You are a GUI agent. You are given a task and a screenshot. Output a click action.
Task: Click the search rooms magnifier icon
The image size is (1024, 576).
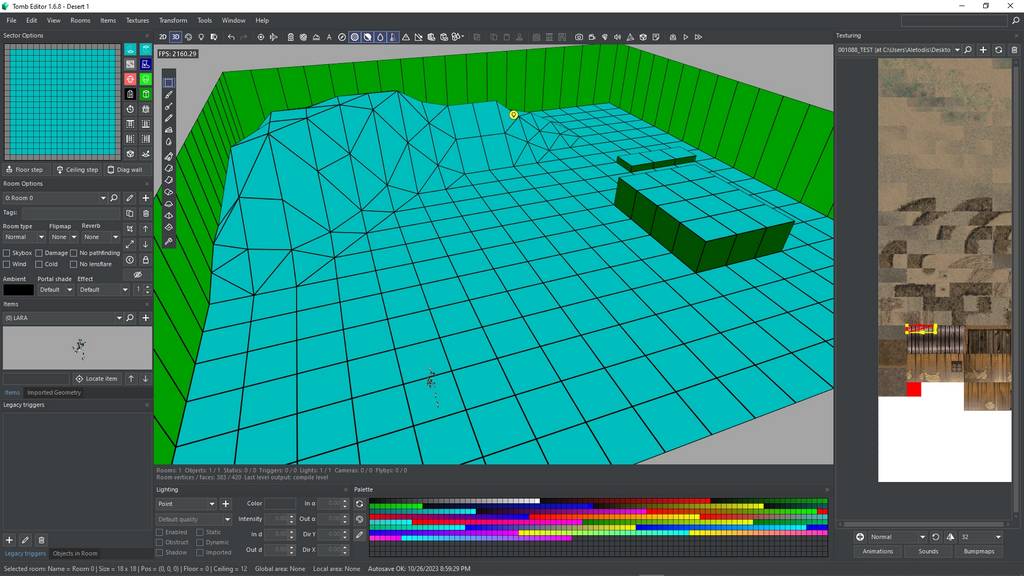(x=114, y=198)
